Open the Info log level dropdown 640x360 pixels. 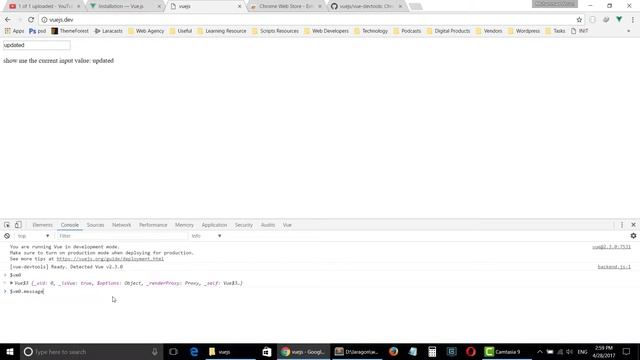pyautogui.click(x=207, y=236)
